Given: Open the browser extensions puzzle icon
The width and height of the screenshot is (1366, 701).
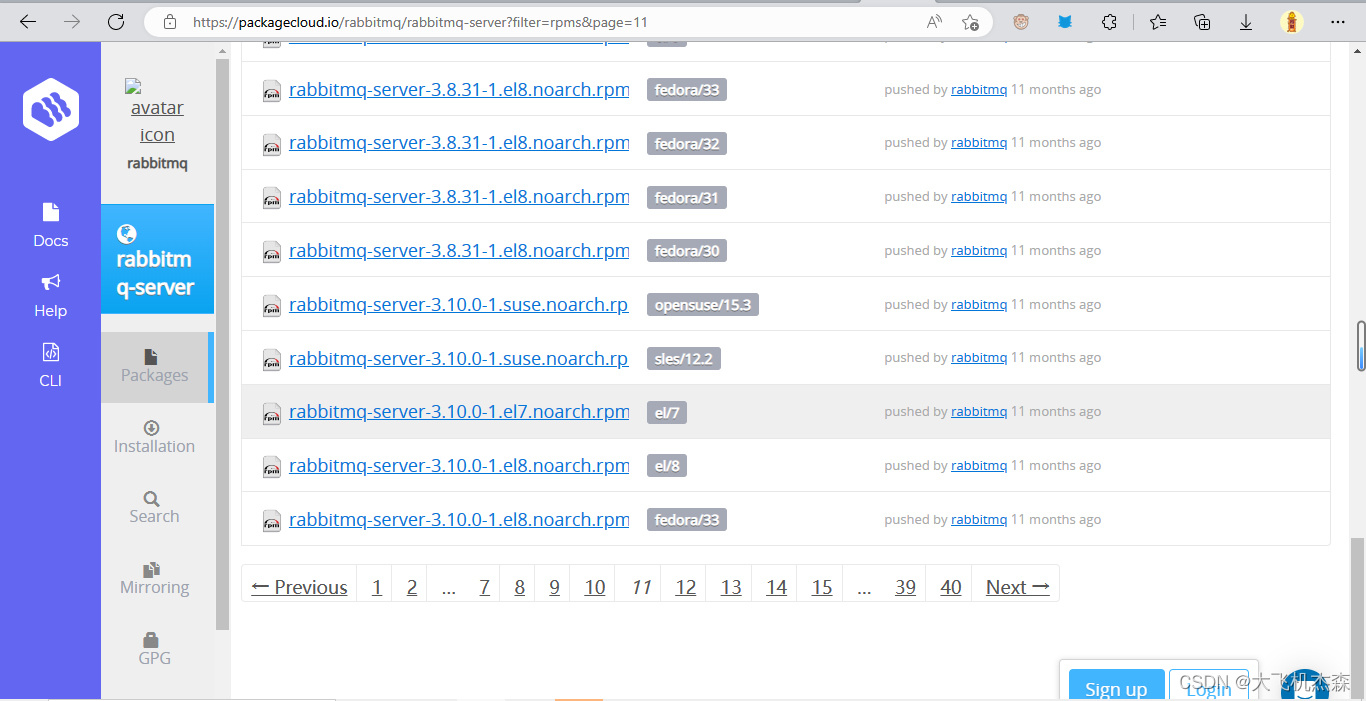Looking at the screenshot, I should pos(1109,22).
